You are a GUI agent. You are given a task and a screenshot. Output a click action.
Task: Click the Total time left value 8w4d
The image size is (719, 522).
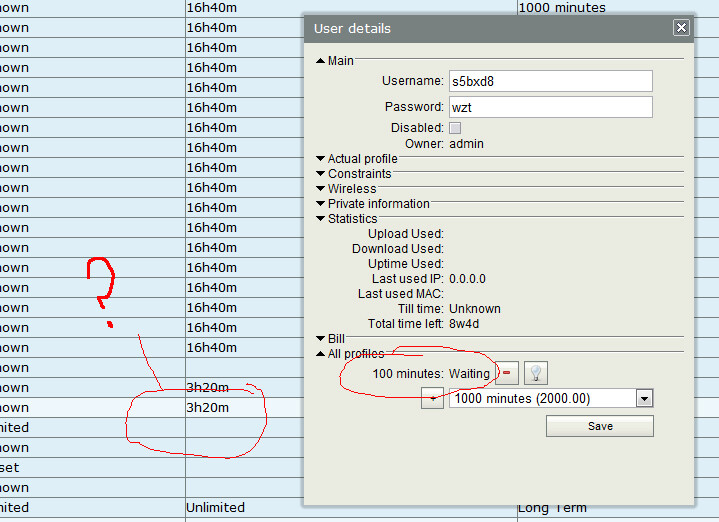(x=464, y=324)
